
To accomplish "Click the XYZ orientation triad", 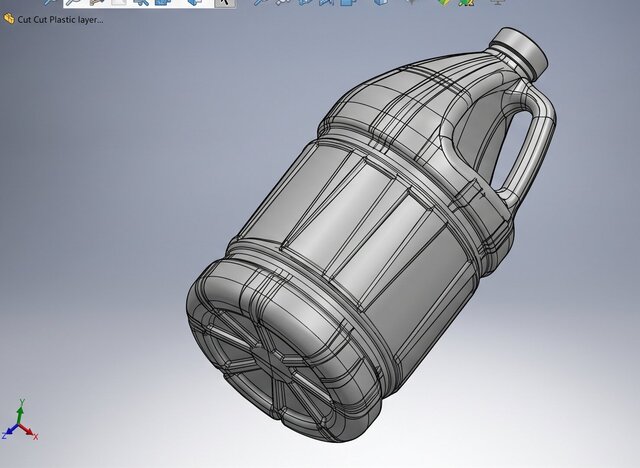I will pos(19,420).
